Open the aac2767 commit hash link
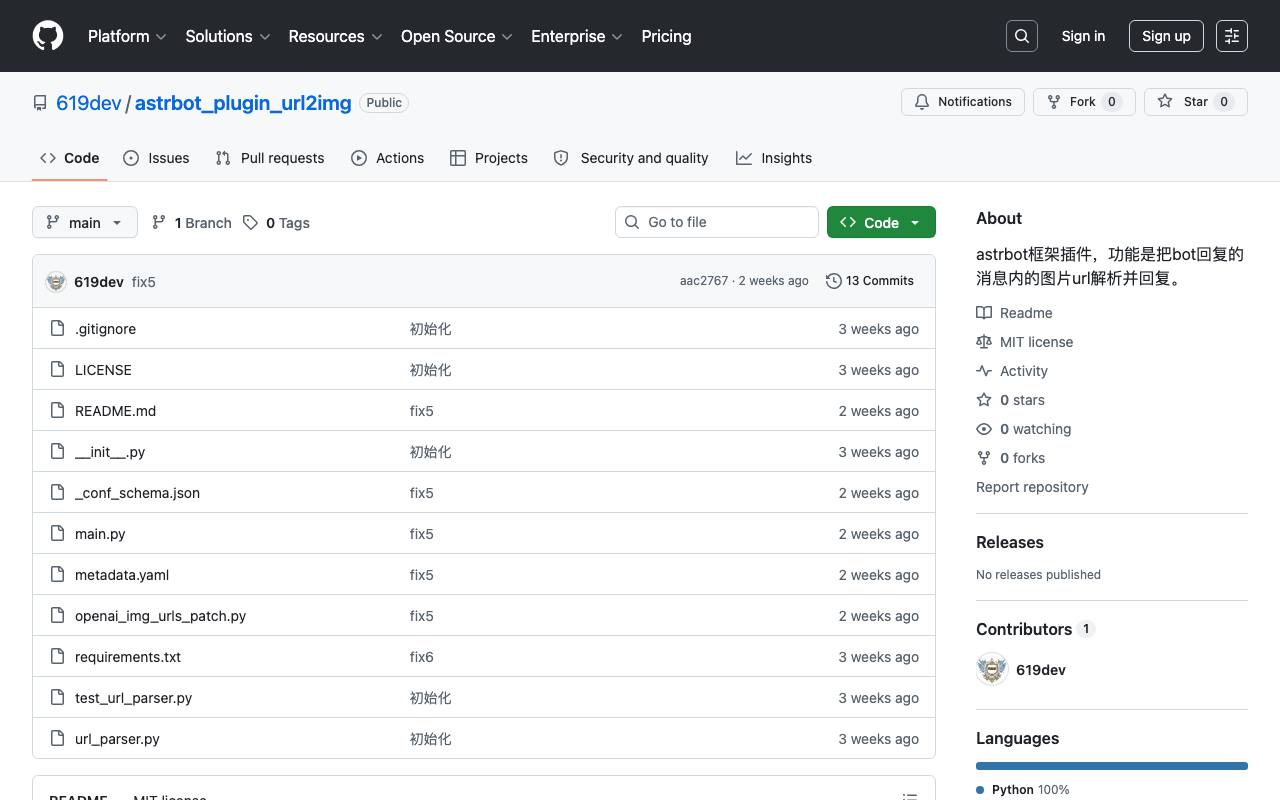 (704, 281)
